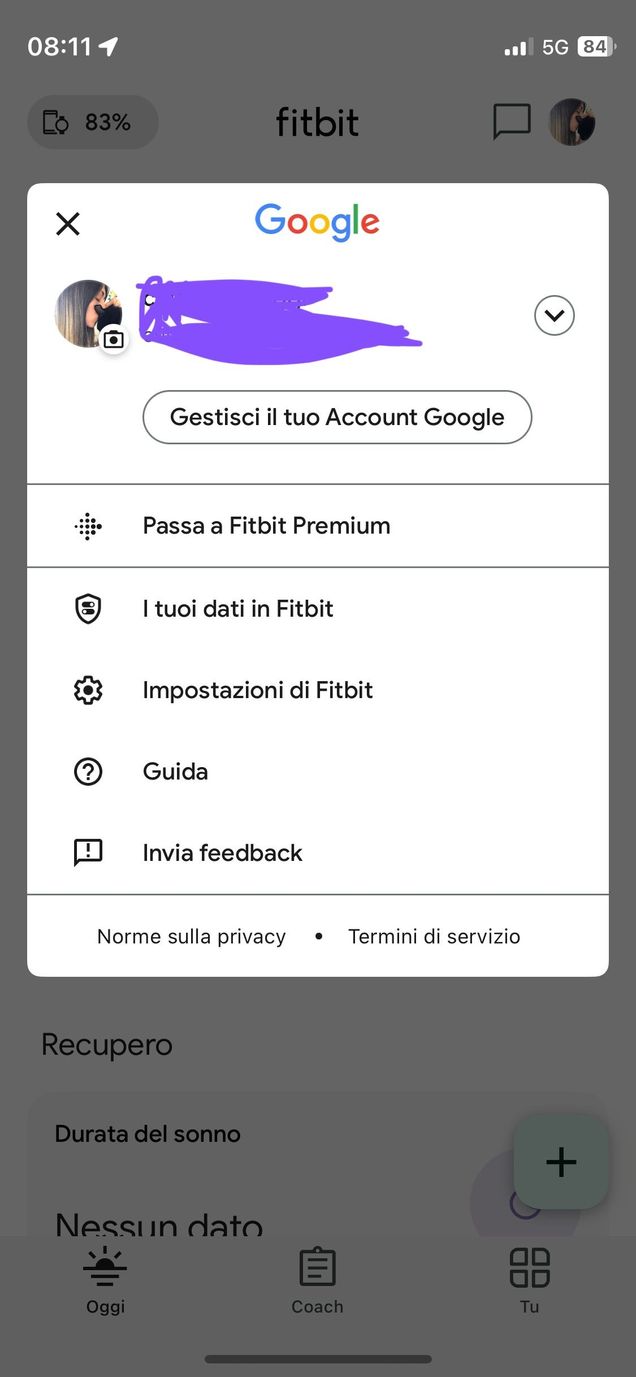Tap the question mark help icon

[x=88, y=772]
